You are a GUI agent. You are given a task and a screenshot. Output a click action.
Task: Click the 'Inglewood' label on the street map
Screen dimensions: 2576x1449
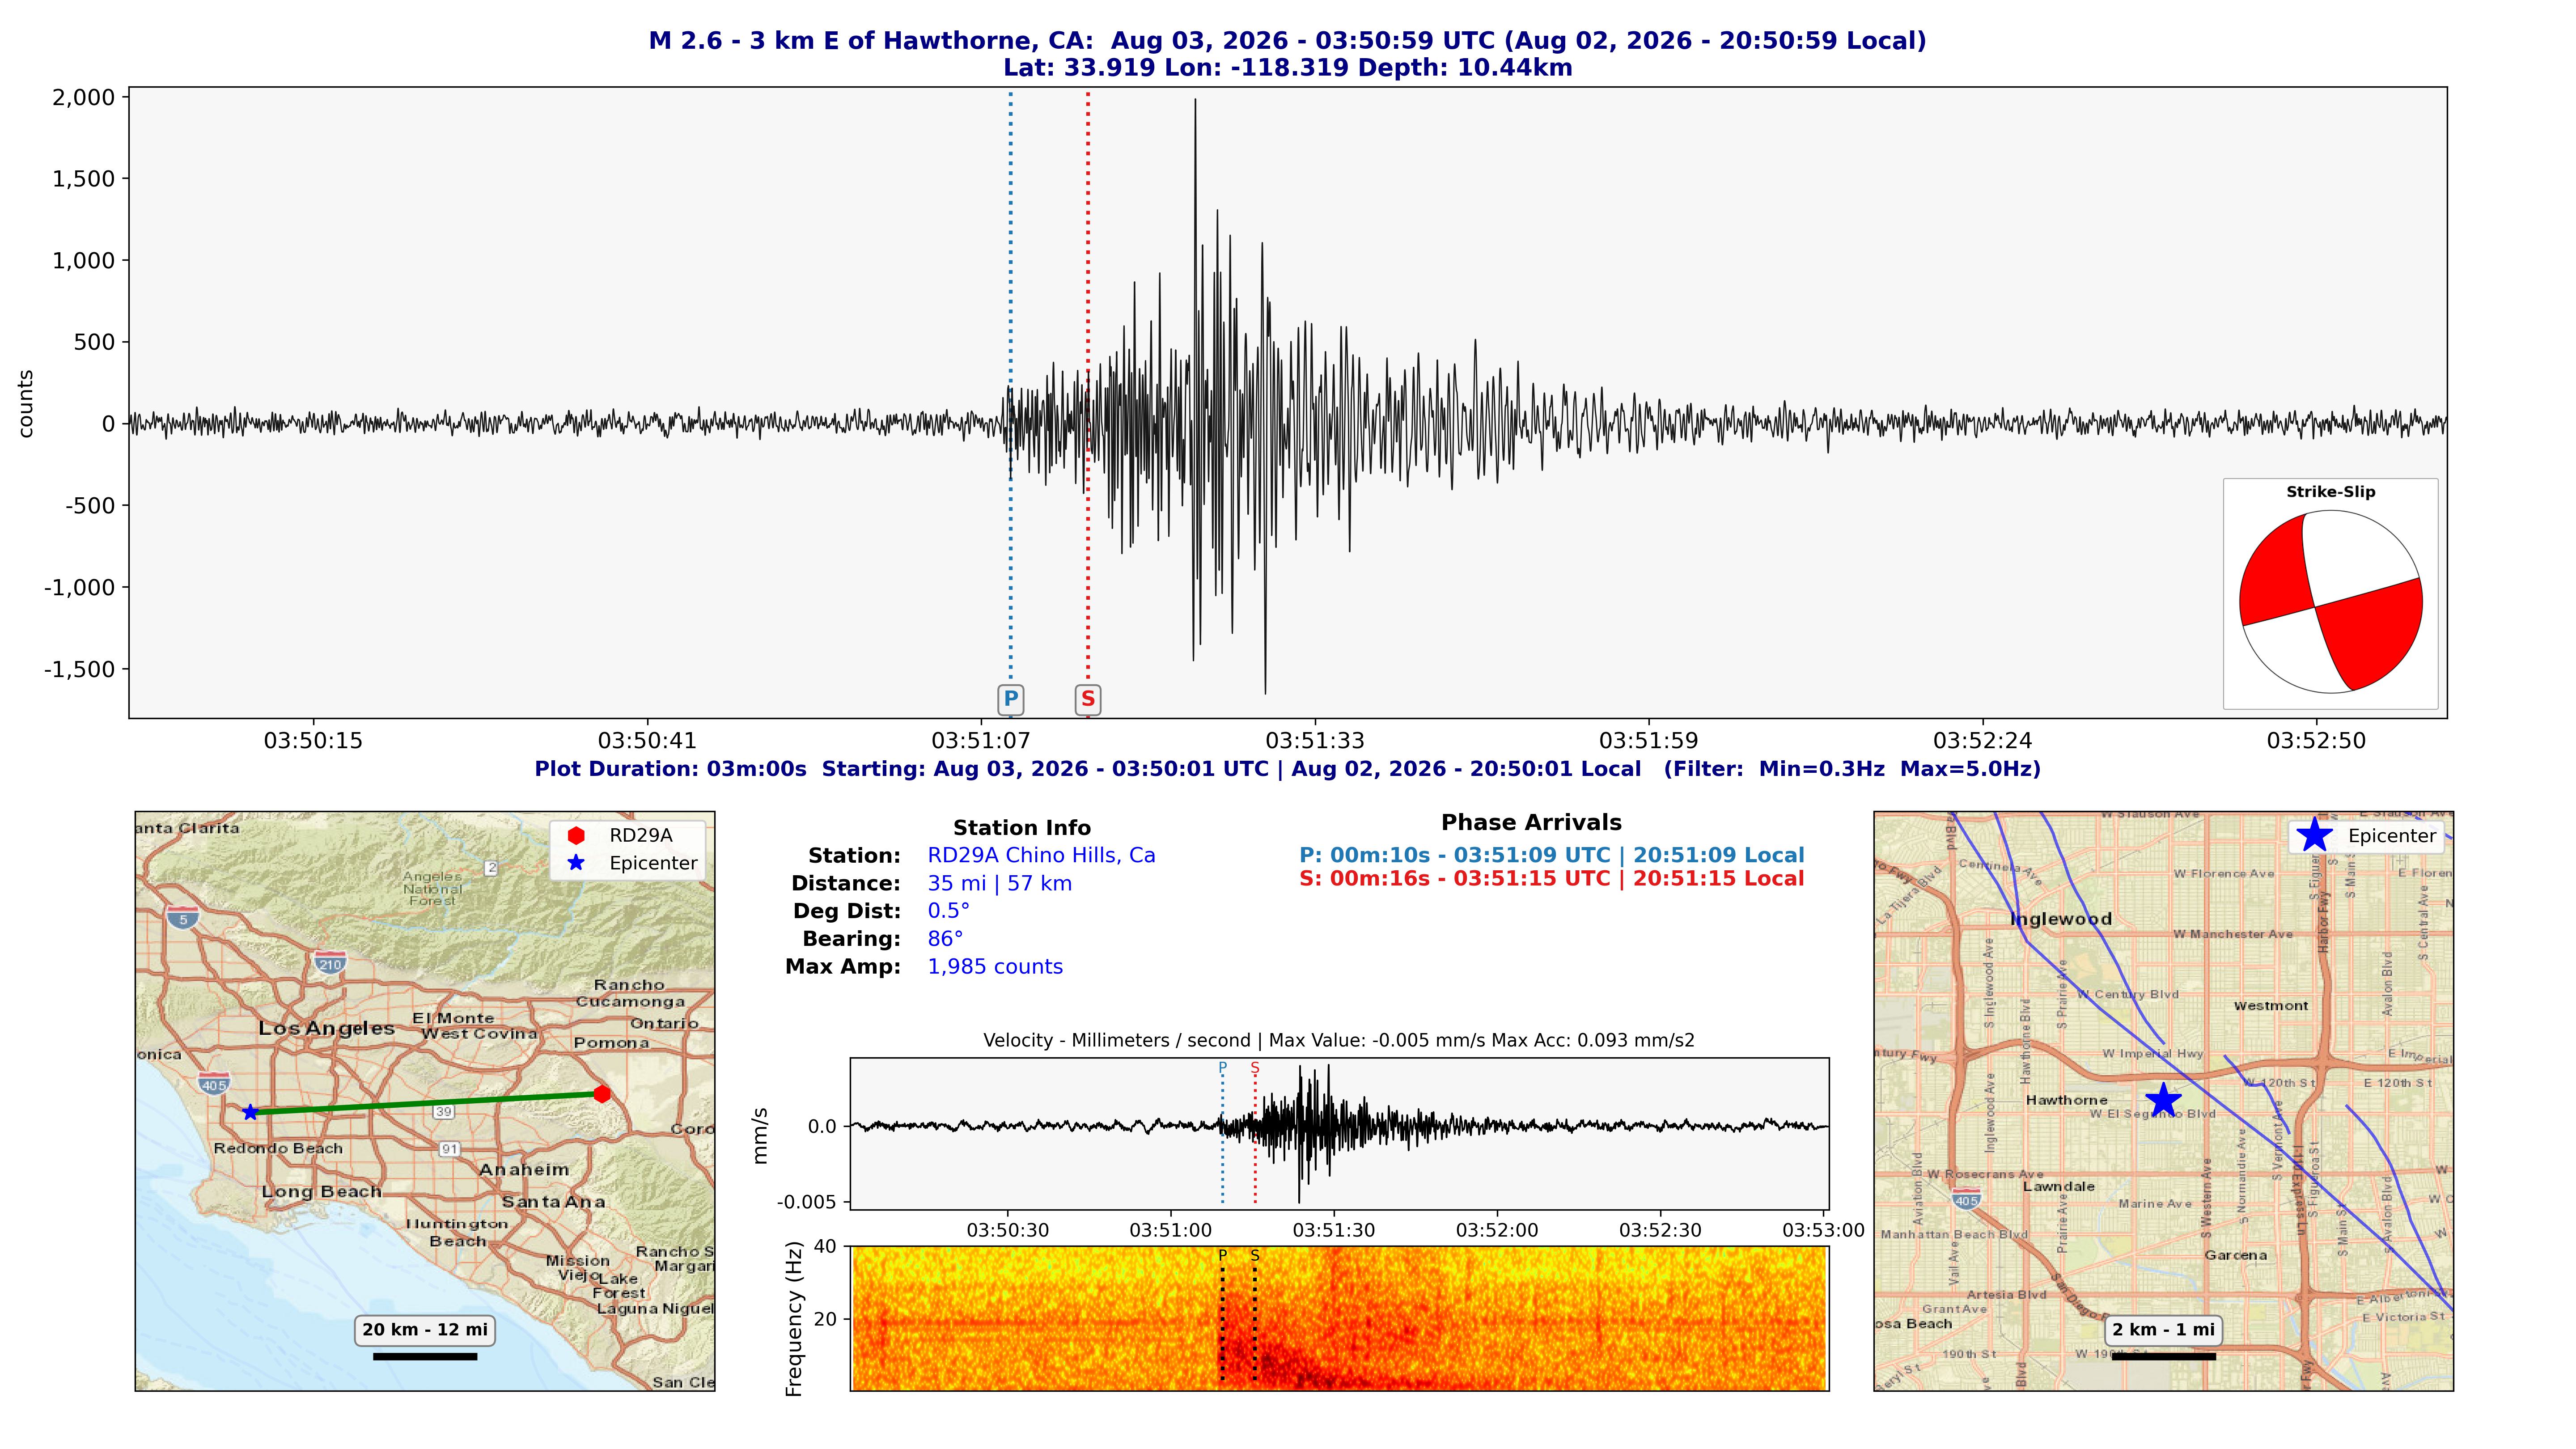(x=2061, y=919)
